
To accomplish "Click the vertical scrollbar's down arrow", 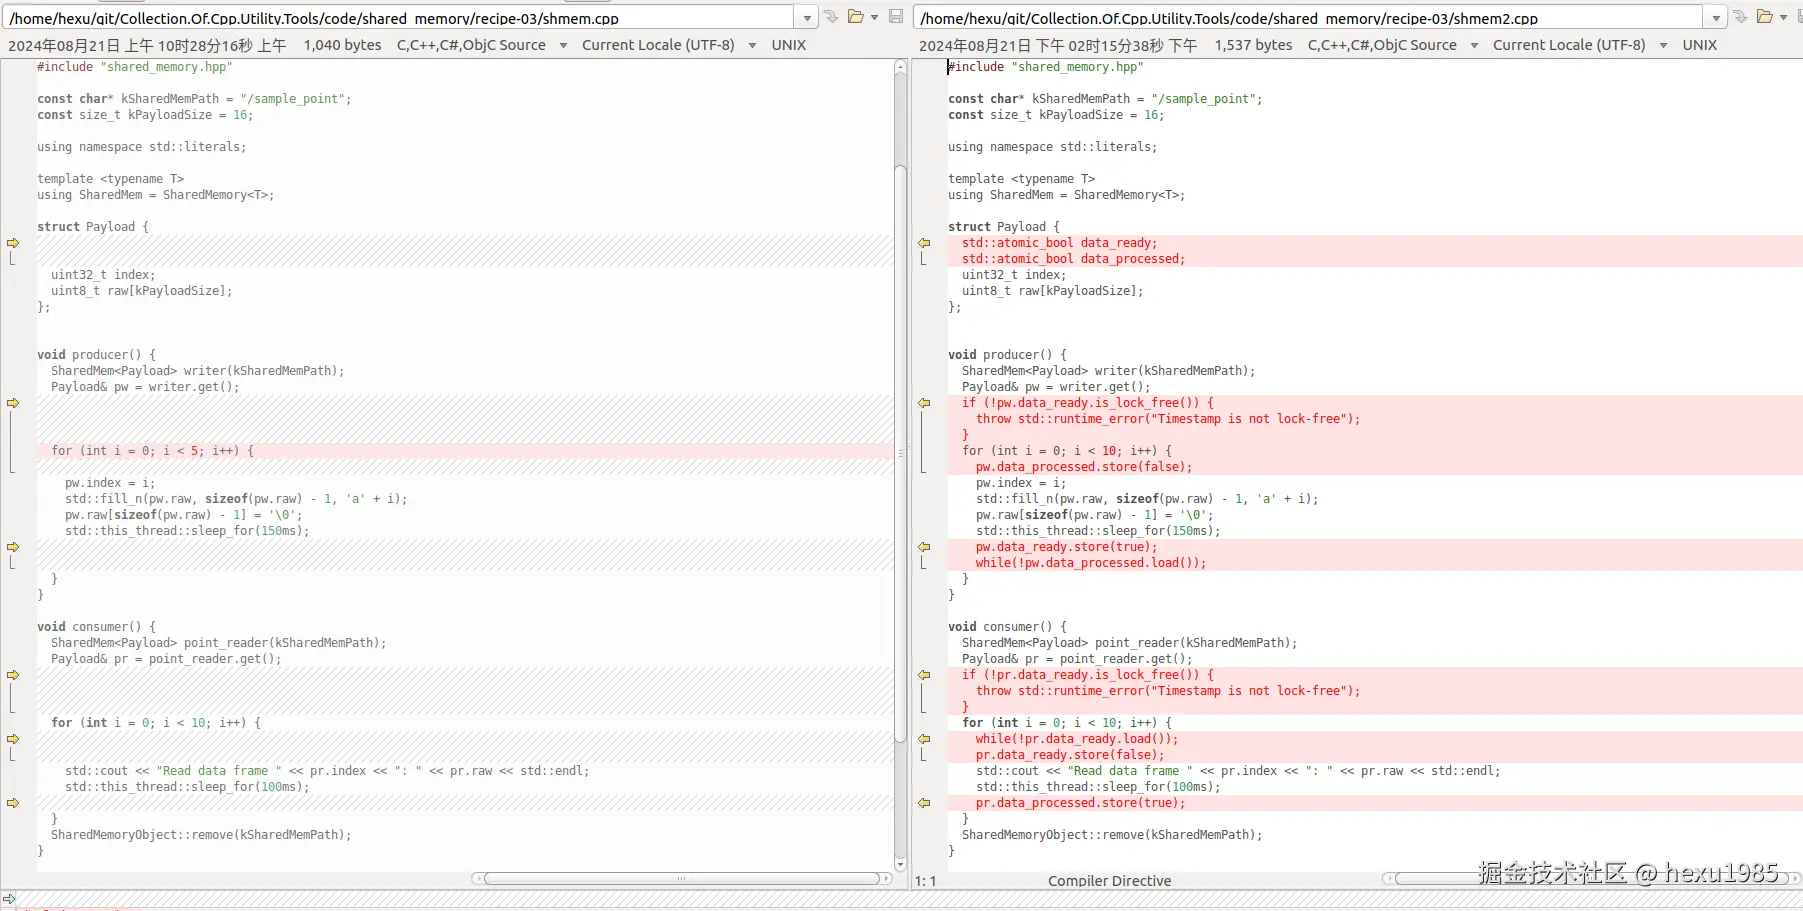I will click(x=900, y=864).
